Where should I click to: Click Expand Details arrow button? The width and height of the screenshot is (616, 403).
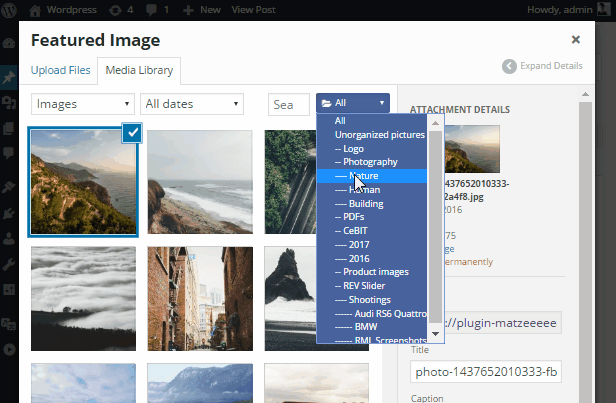[542, 66]
